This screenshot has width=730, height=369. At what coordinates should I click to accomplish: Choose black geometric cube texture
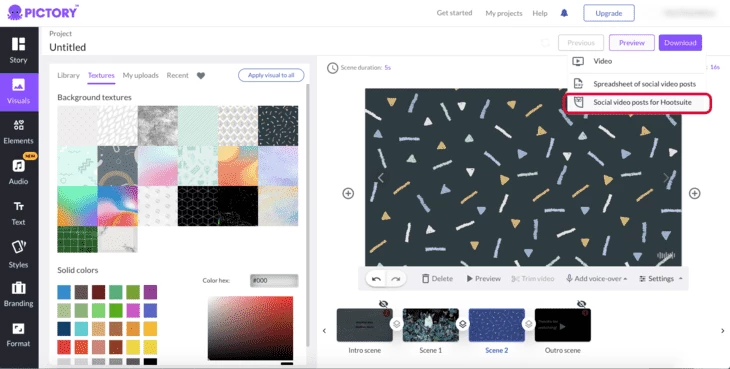coord(197,206)
